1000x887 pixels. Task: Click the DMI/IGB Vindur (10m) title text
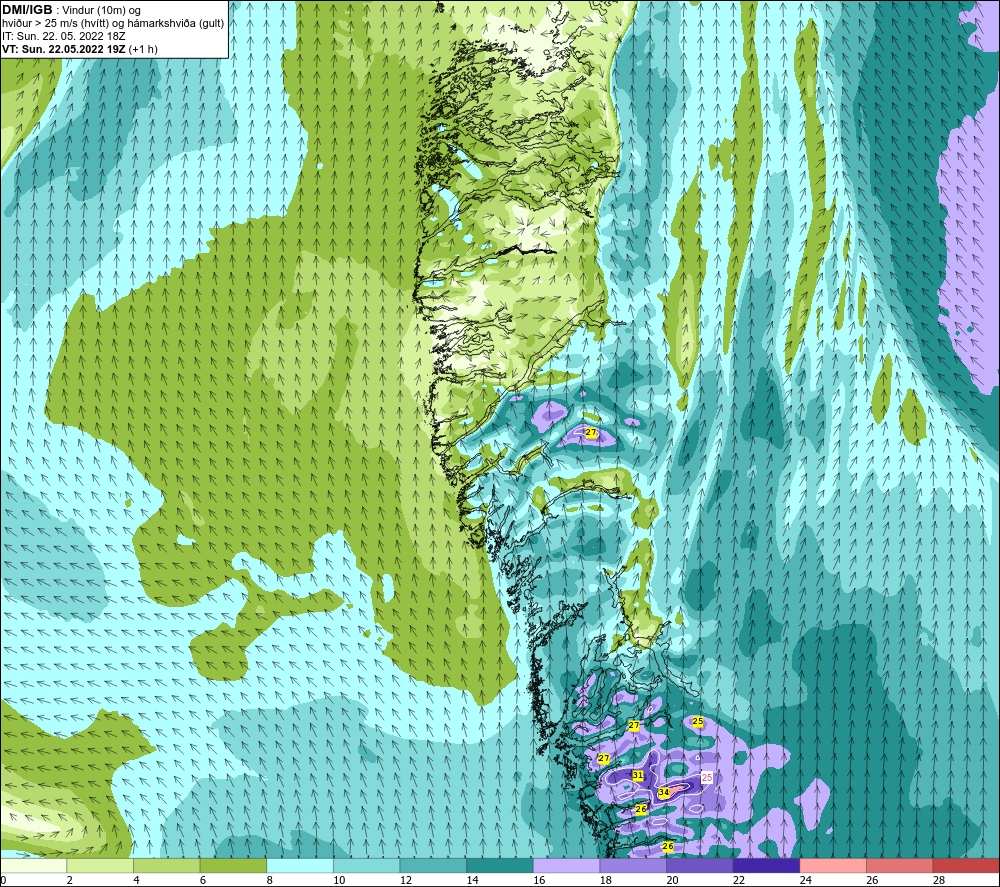(x=71, y=10)
